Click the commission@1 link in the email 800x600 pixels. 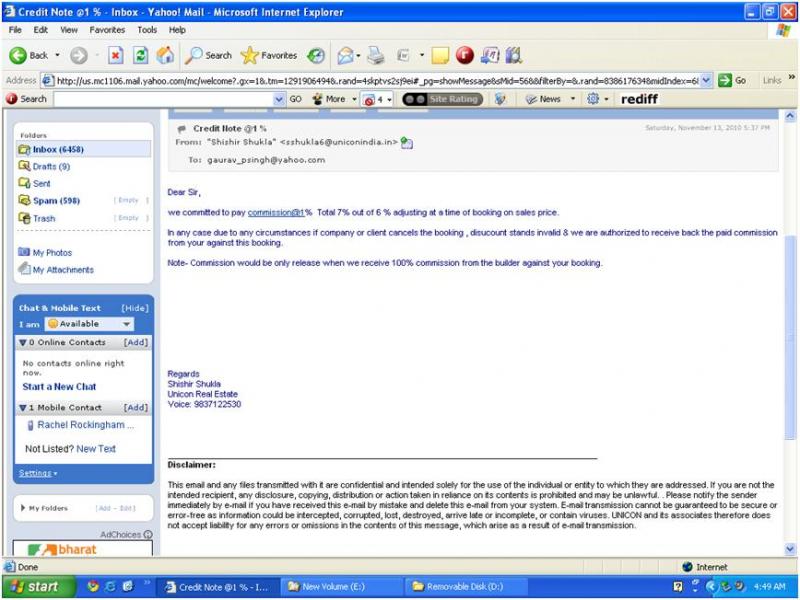point(276,213)
